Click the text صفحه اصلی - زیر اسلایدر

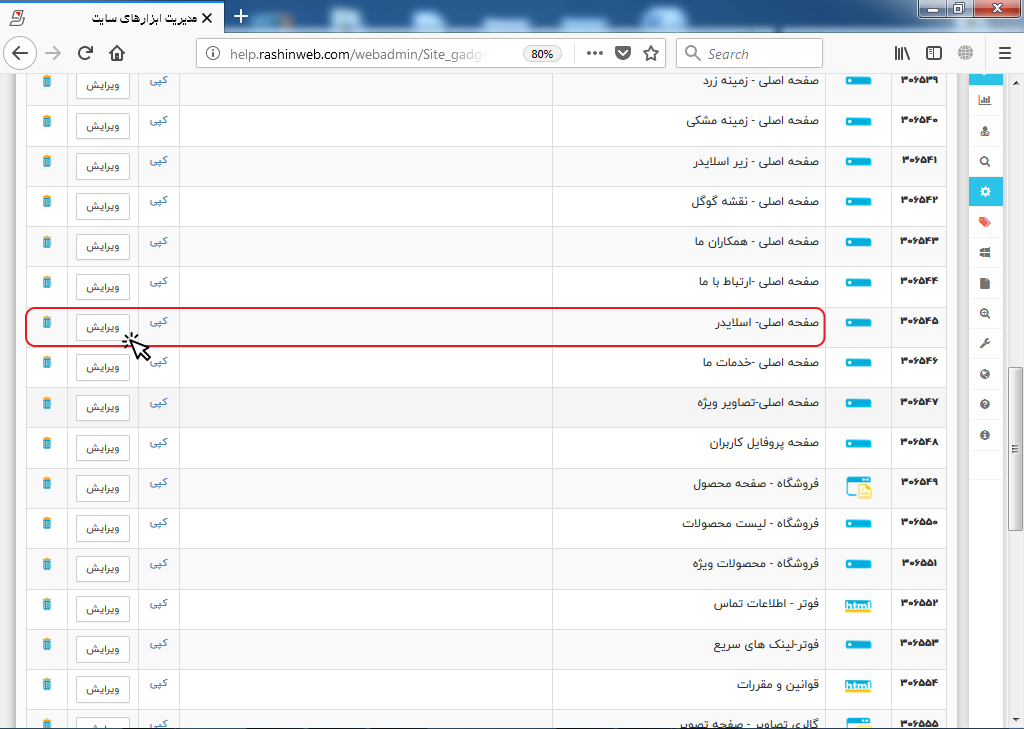click(x=756, y=161)
